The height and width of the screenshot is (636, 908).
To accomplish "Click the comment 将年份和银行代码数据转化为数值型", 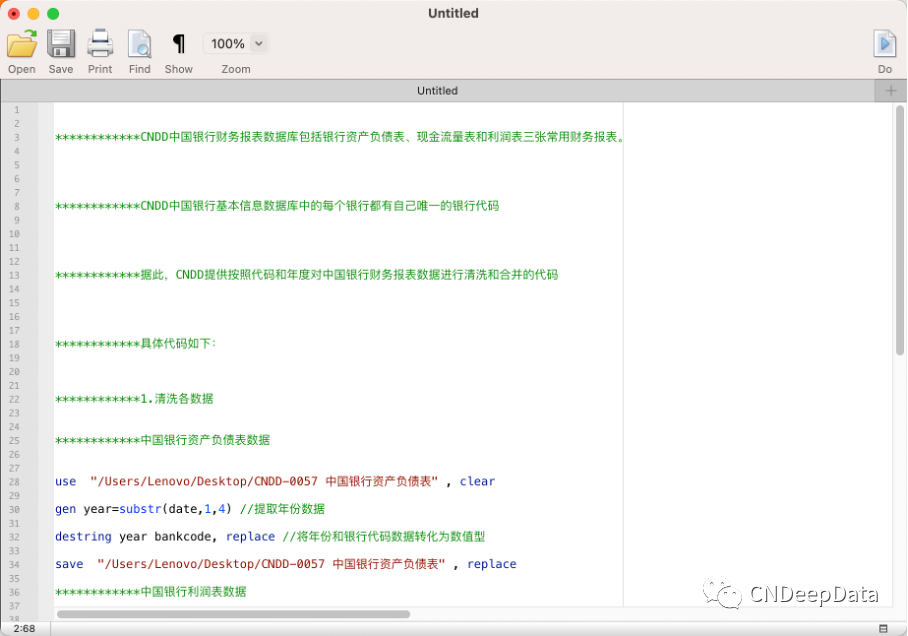I will (383, 537).
